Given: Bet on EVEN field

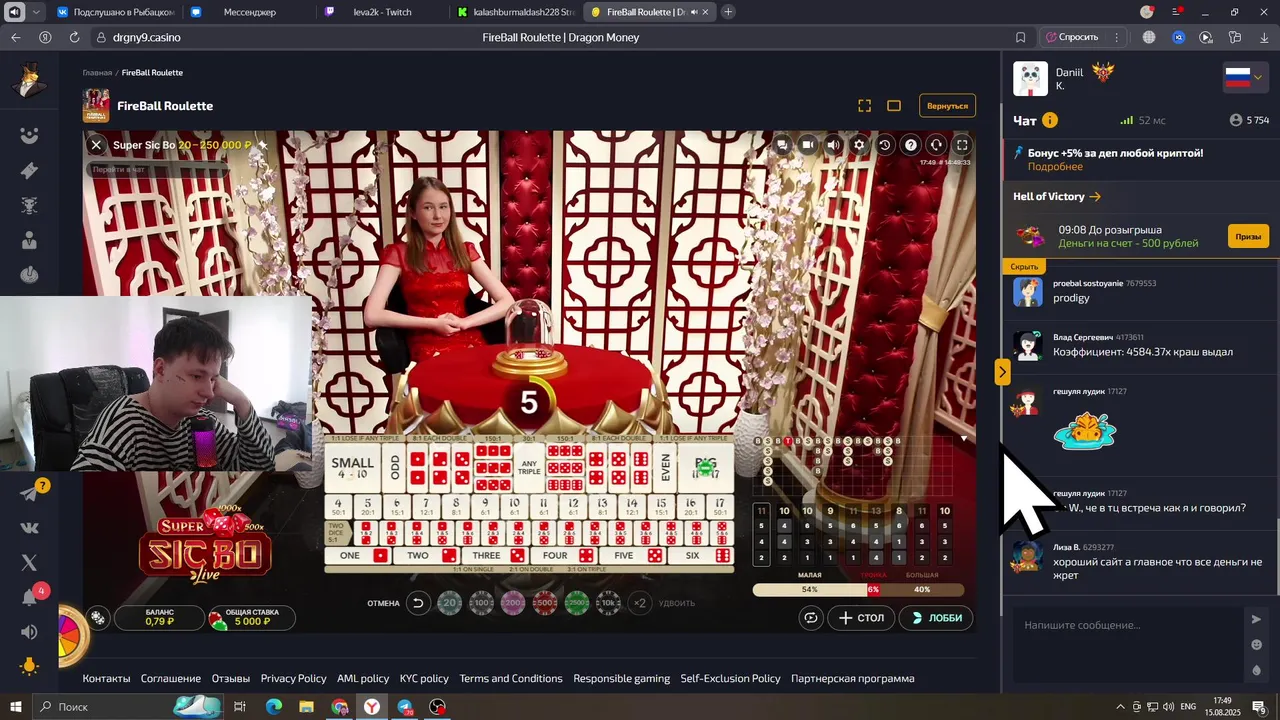Looking at the screenshot, I should [666, 467].
